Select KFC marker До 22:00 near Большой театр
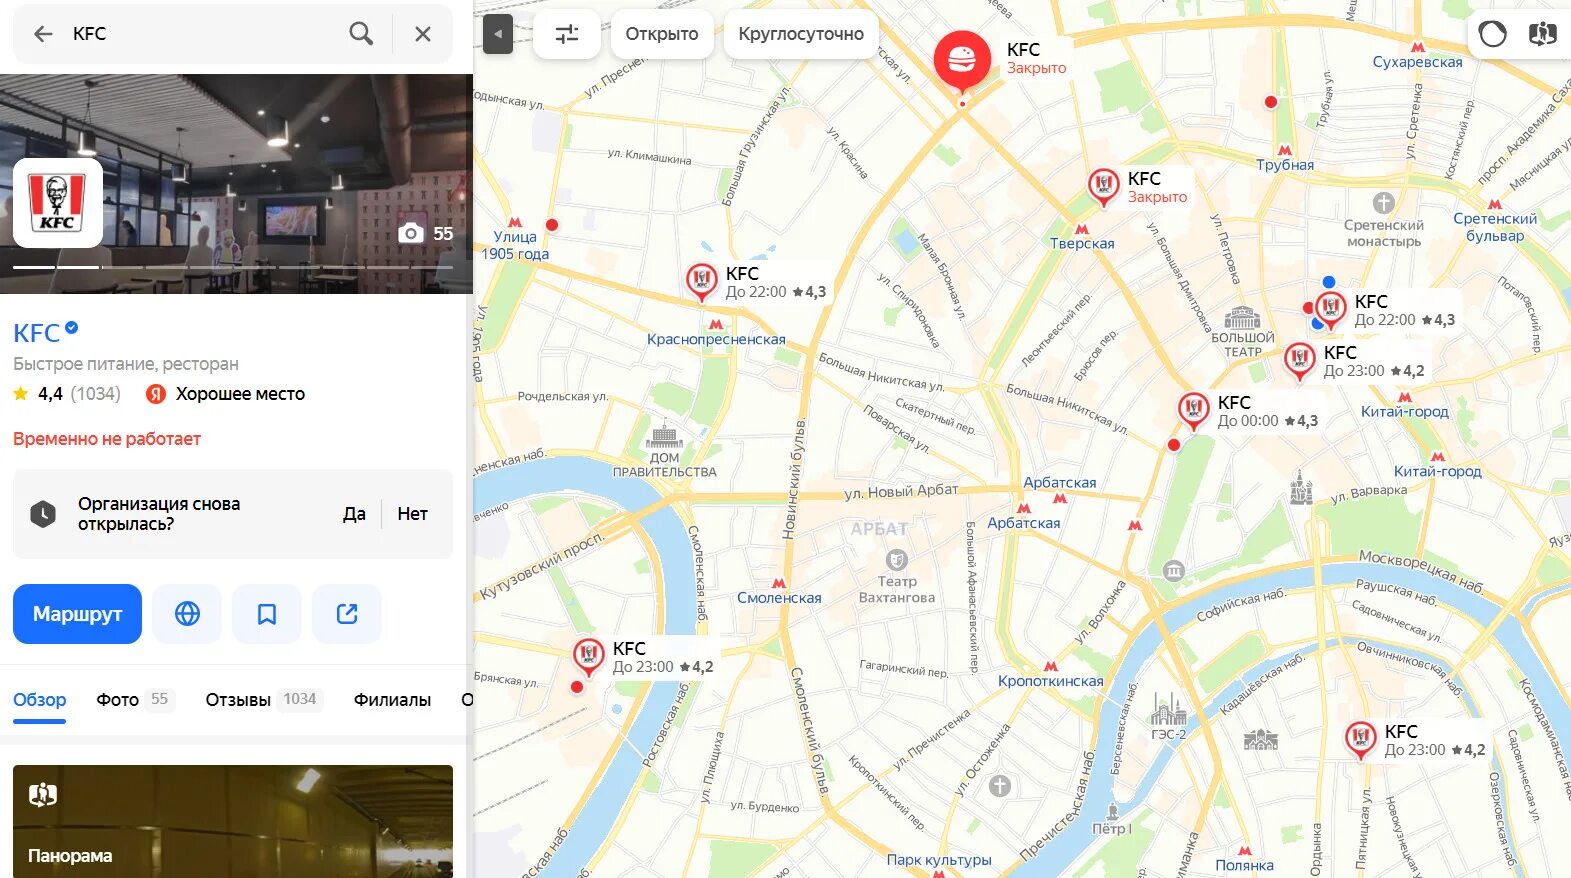The width and height of the screenshot is (1571, 878). (x=1330, y=309)
